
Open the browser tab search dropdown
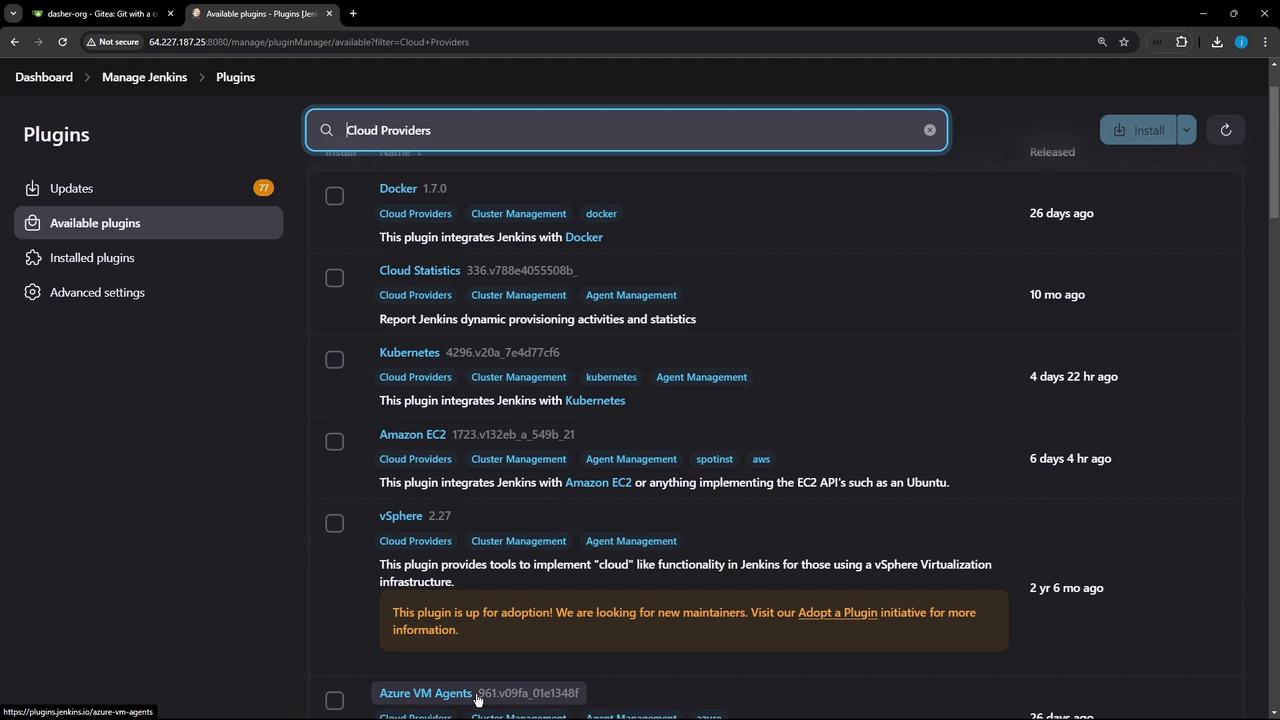tap(13, 13)
